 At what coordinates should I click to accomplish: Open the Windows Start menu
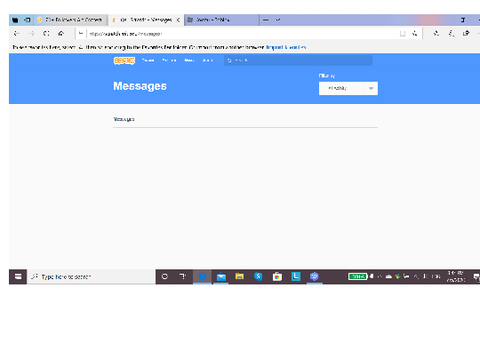tap(18, 277)
